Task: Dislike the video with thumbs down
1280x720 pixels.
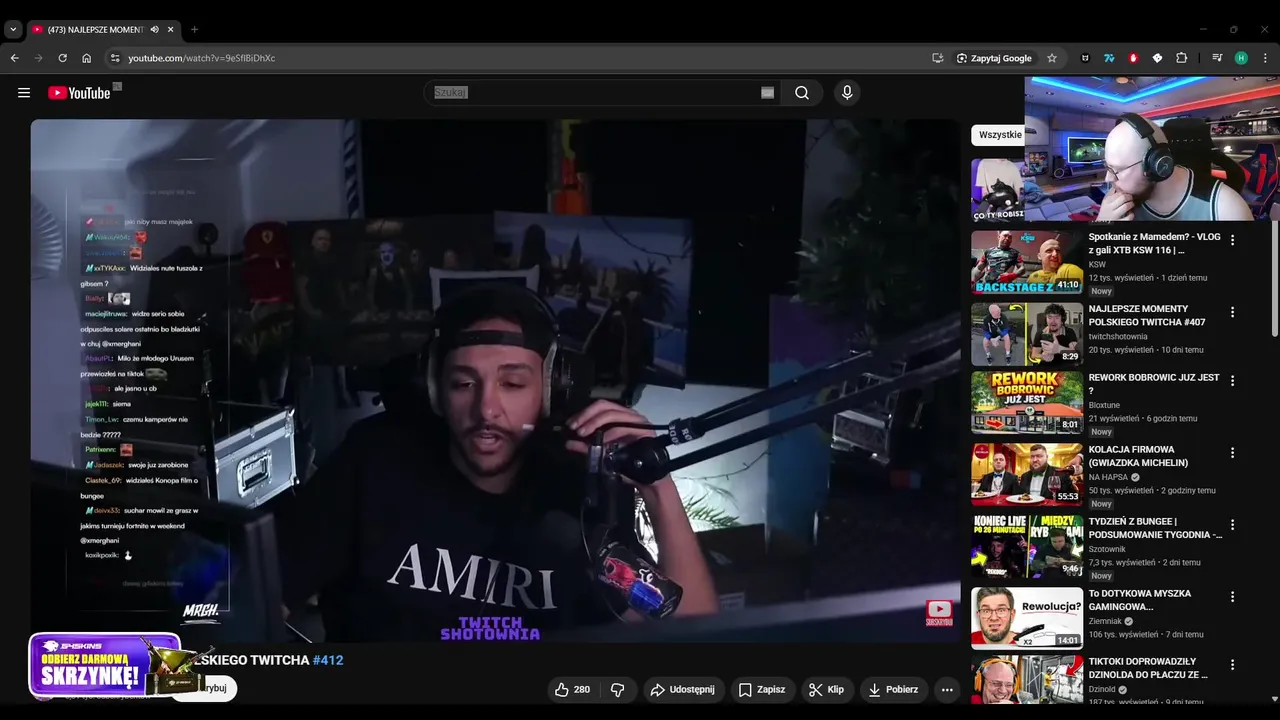Action: [x=618, y=689]
